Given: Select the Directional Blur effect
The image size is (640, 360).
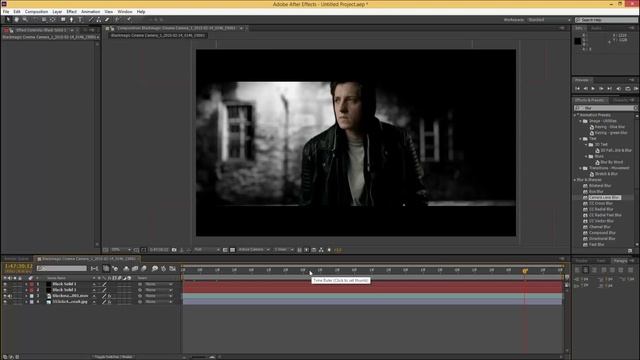Looking at the screenshot, I should pyautogui.click(x=602, y=239).
